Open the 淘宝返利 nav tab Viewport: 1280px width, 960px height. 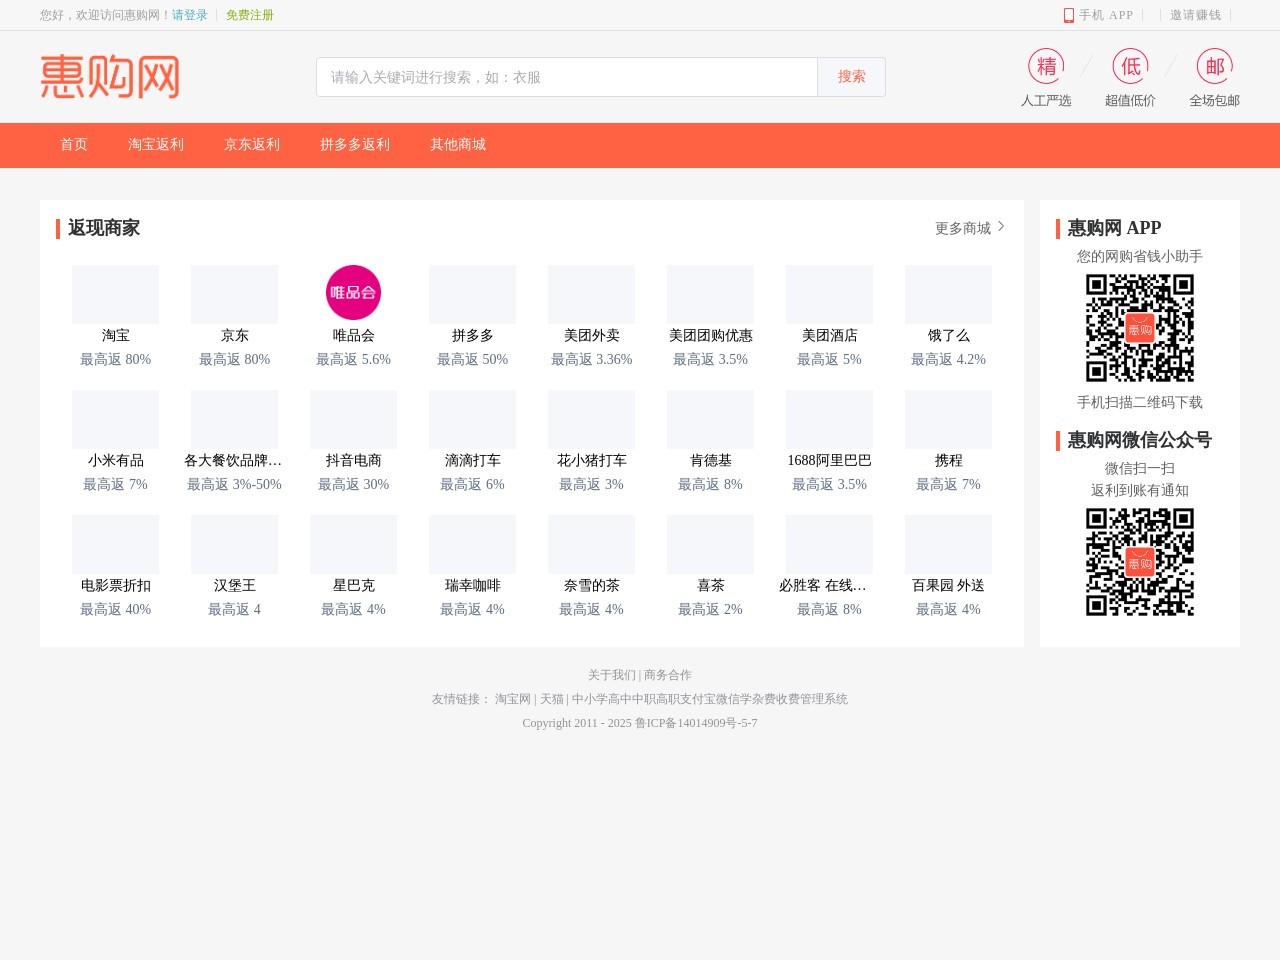pyautogui.click(x=156, y=145)
